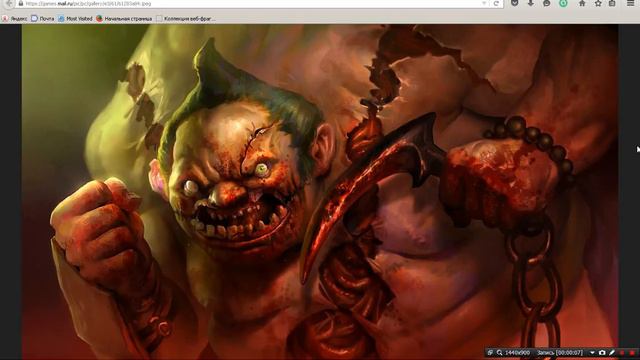The width and height of the screenshot is (640, 360).
Task: Open the Firefox hamburger menu
Action: point(631,3)
